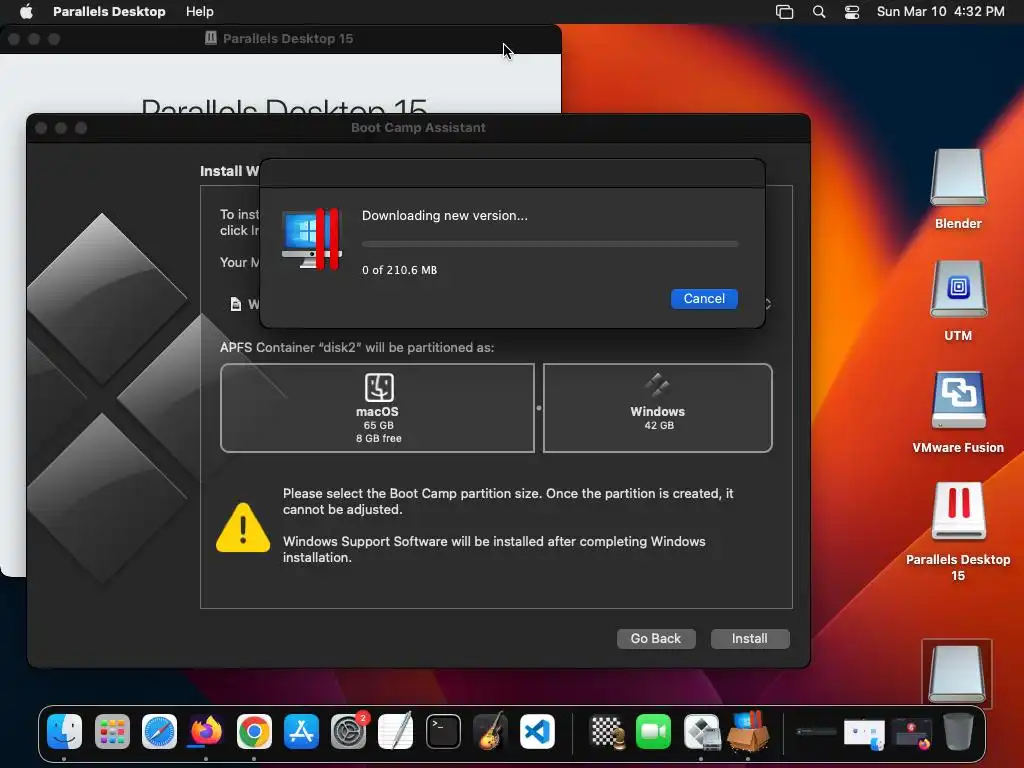Open Spotlight search in the menu bar
This screenshot has height=768, width=1024.
pyautogui.click(x=819, y=12)
